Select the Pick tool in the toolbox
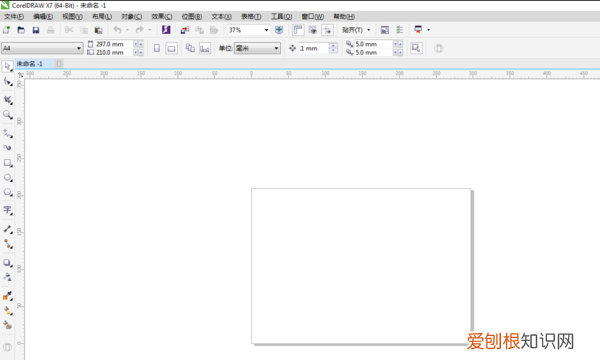The height and width of the screenshot is (360, 600). (x=7, y=66)
